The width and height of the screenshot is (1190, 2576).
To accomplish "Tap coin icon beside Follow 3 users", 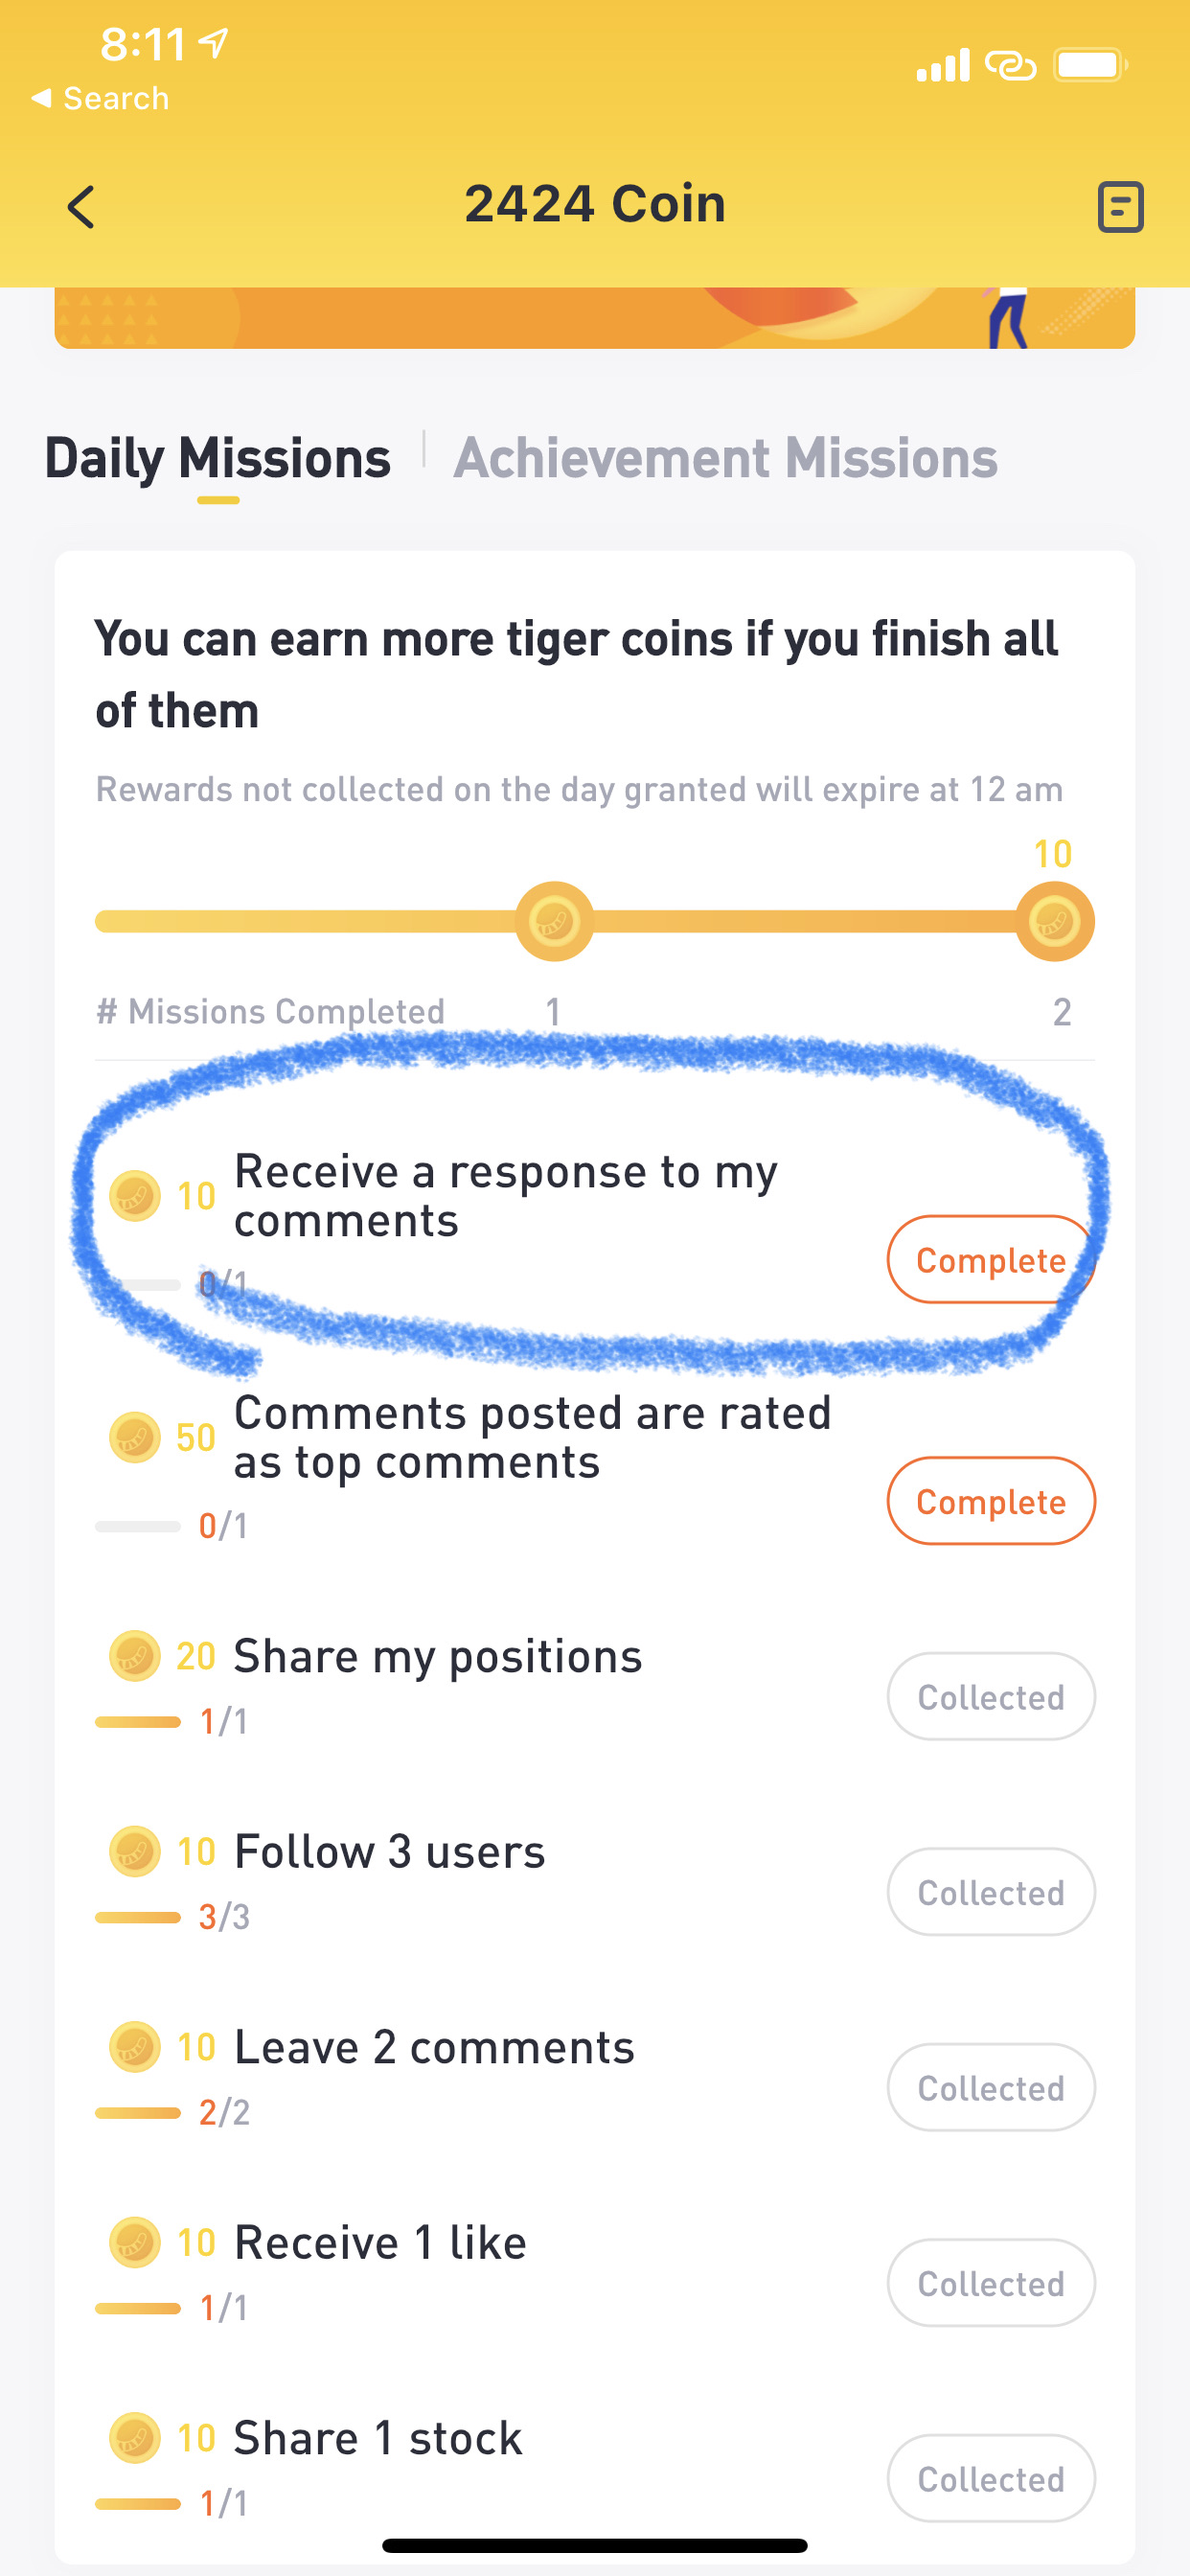I will click(x=134, y=1851).
